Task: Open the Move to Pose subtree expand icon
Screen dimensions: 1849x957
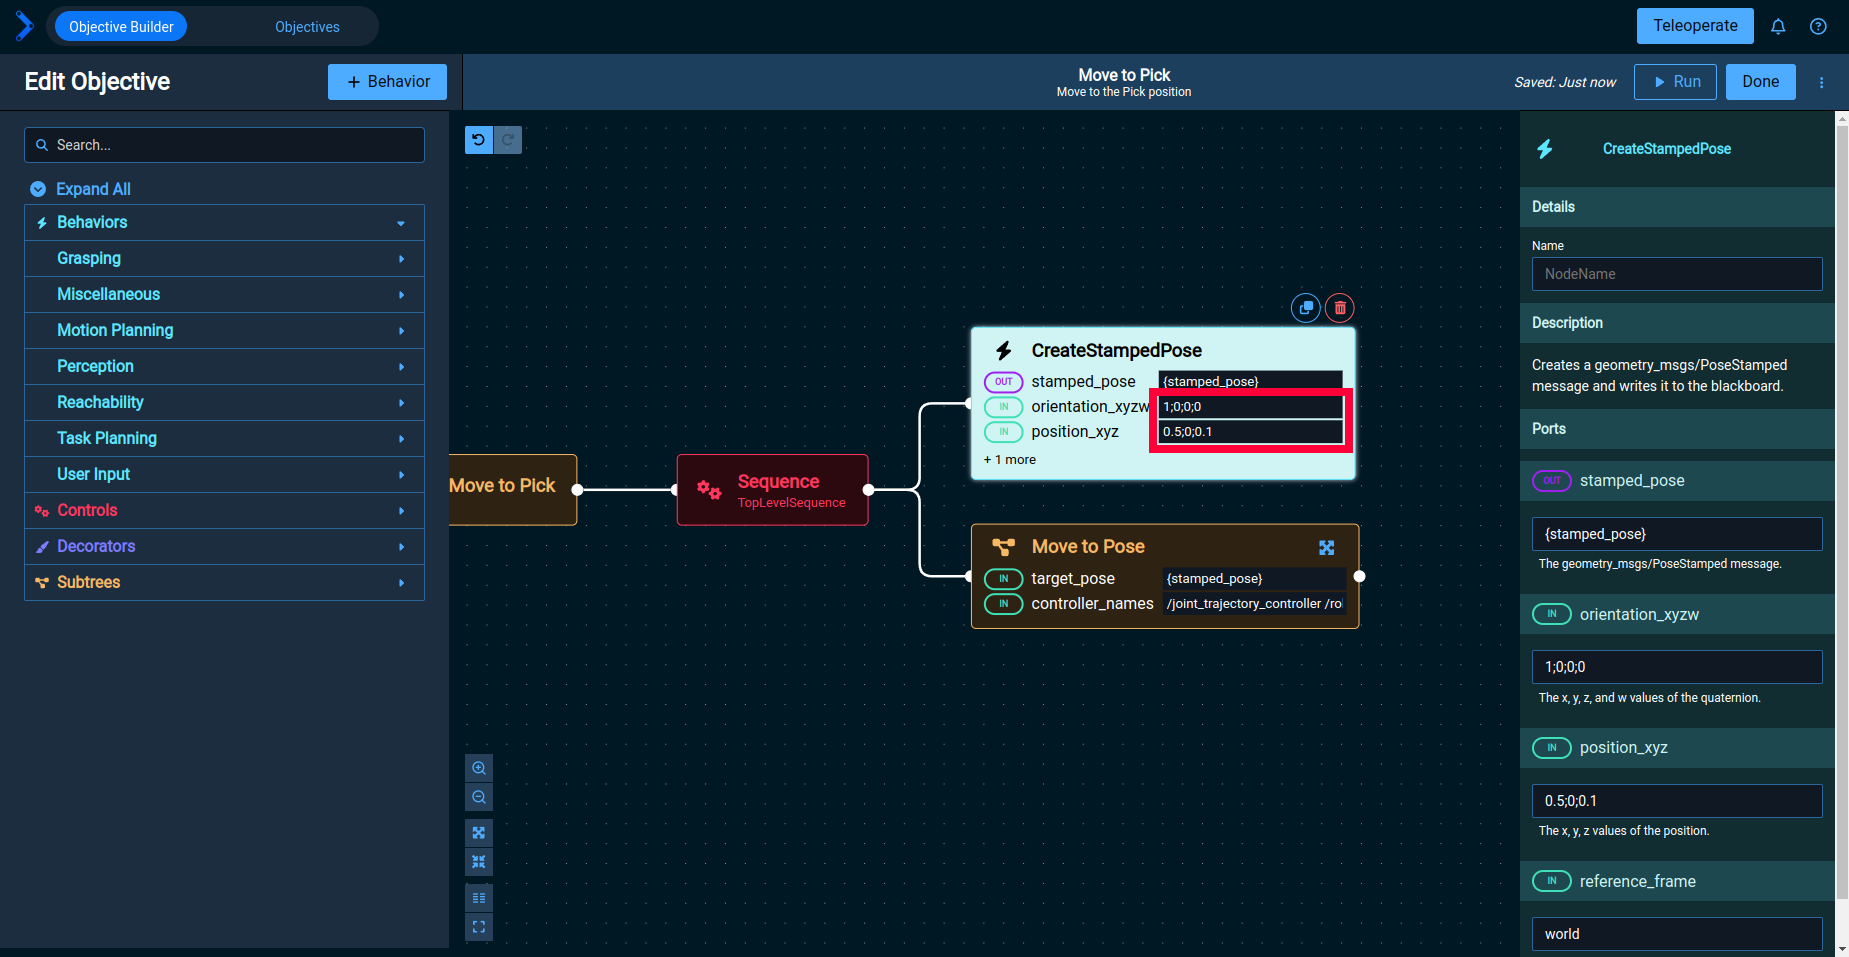Action: click(x=1327, y=547)
